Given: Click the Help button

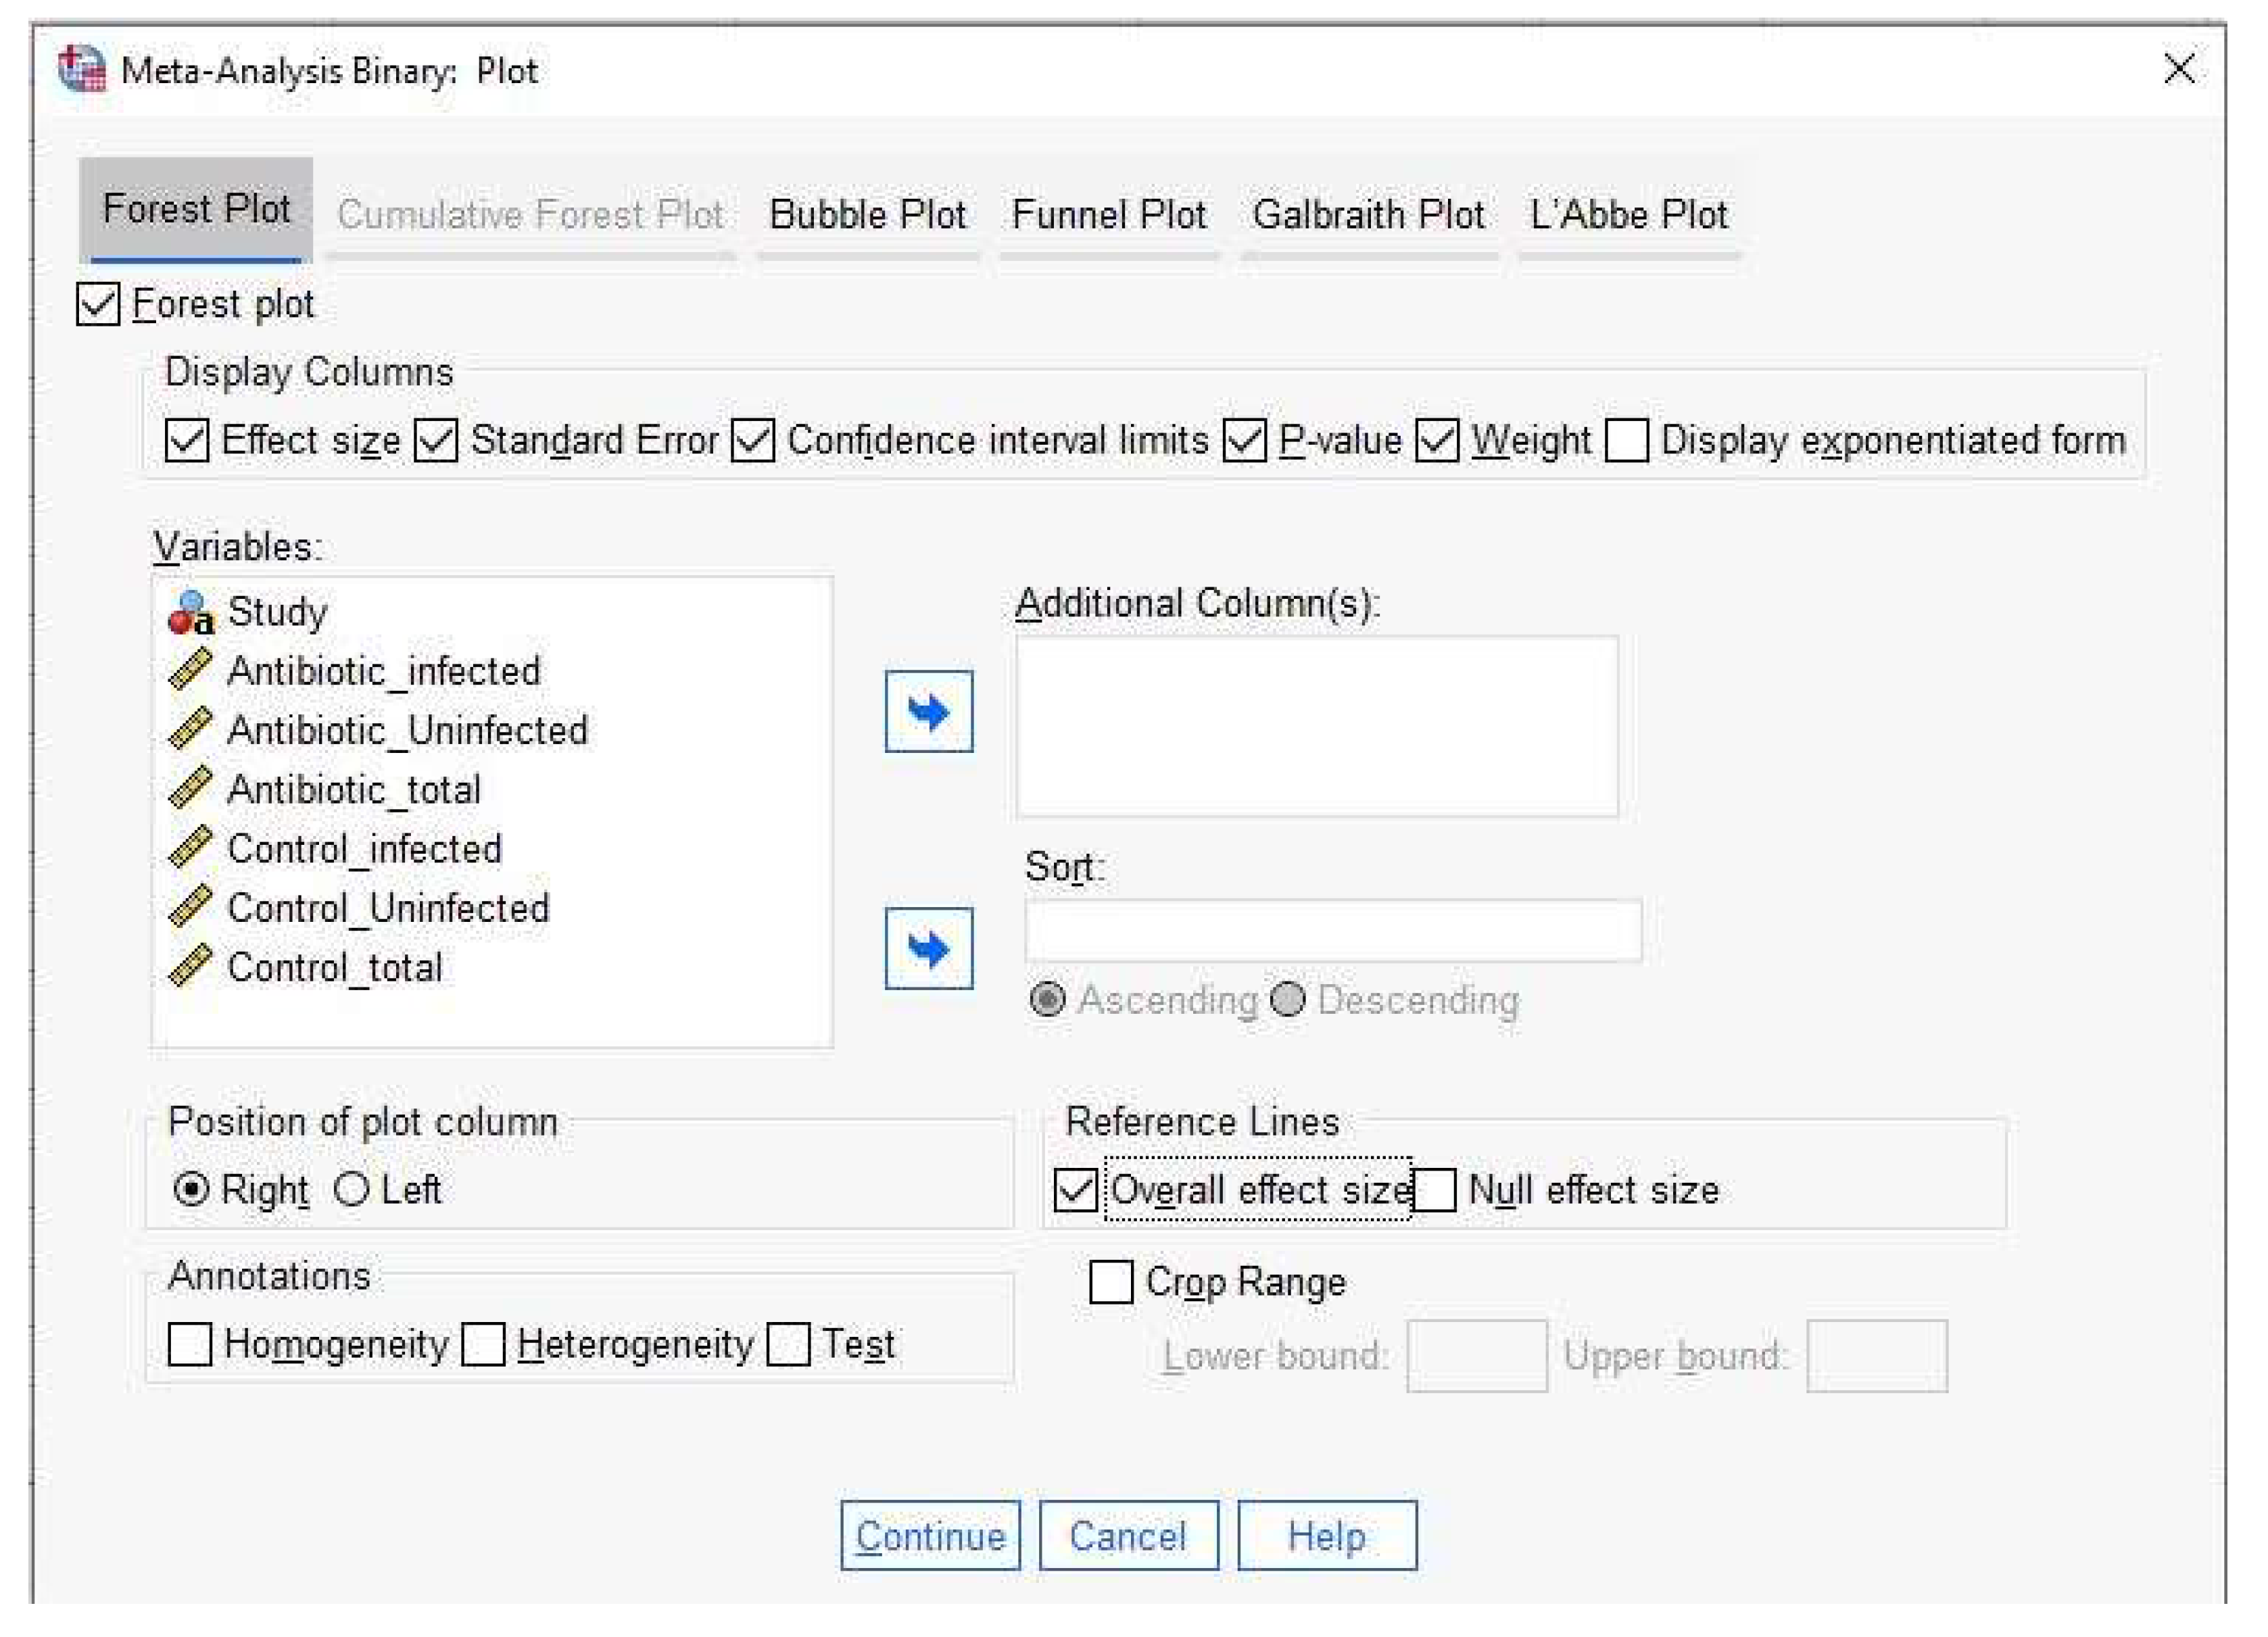Looking at the screenshot, I should point(1326,1535).
